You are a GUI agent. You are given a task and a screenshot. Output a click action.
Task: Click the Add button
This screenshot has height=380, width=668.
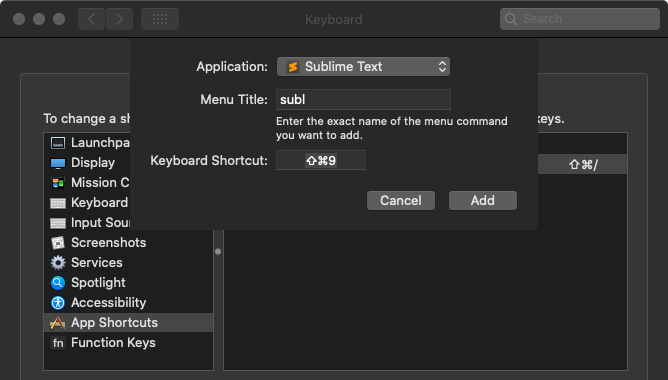coord(483,201)
